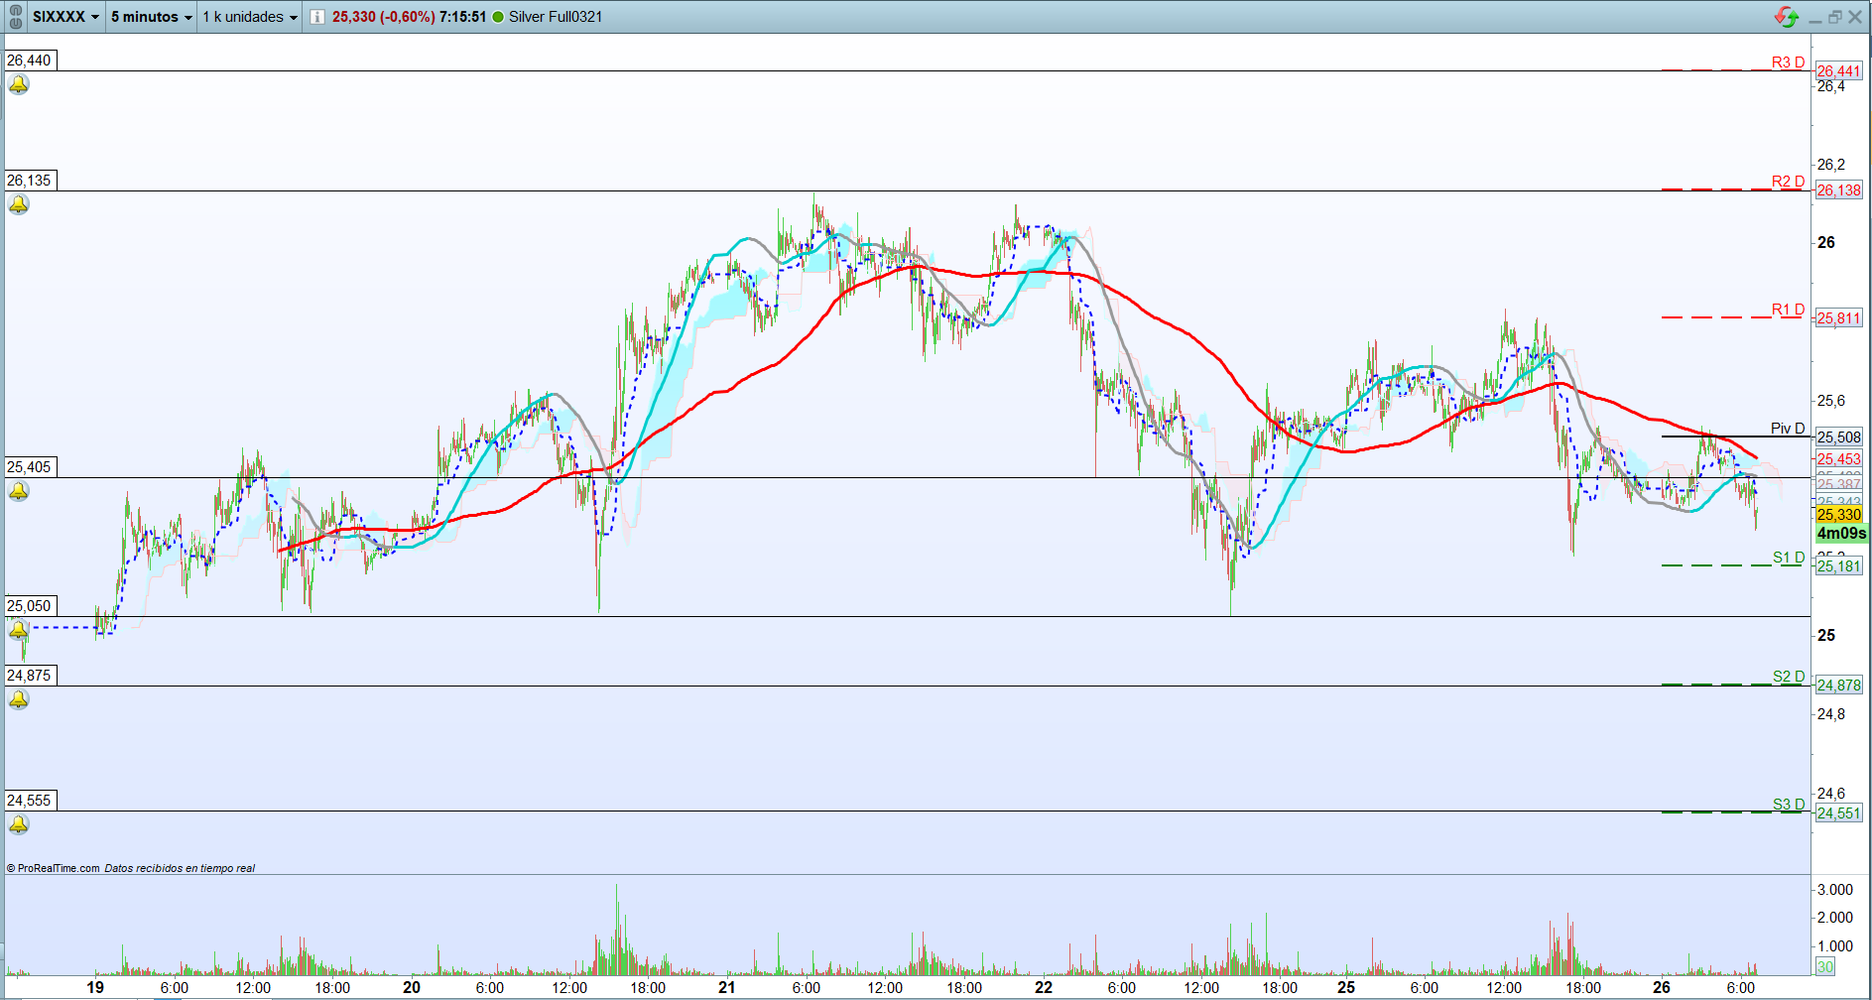Viewport: 1872px width, 1000px height.
Task: Click the instrument info icon
Action: 317,17
